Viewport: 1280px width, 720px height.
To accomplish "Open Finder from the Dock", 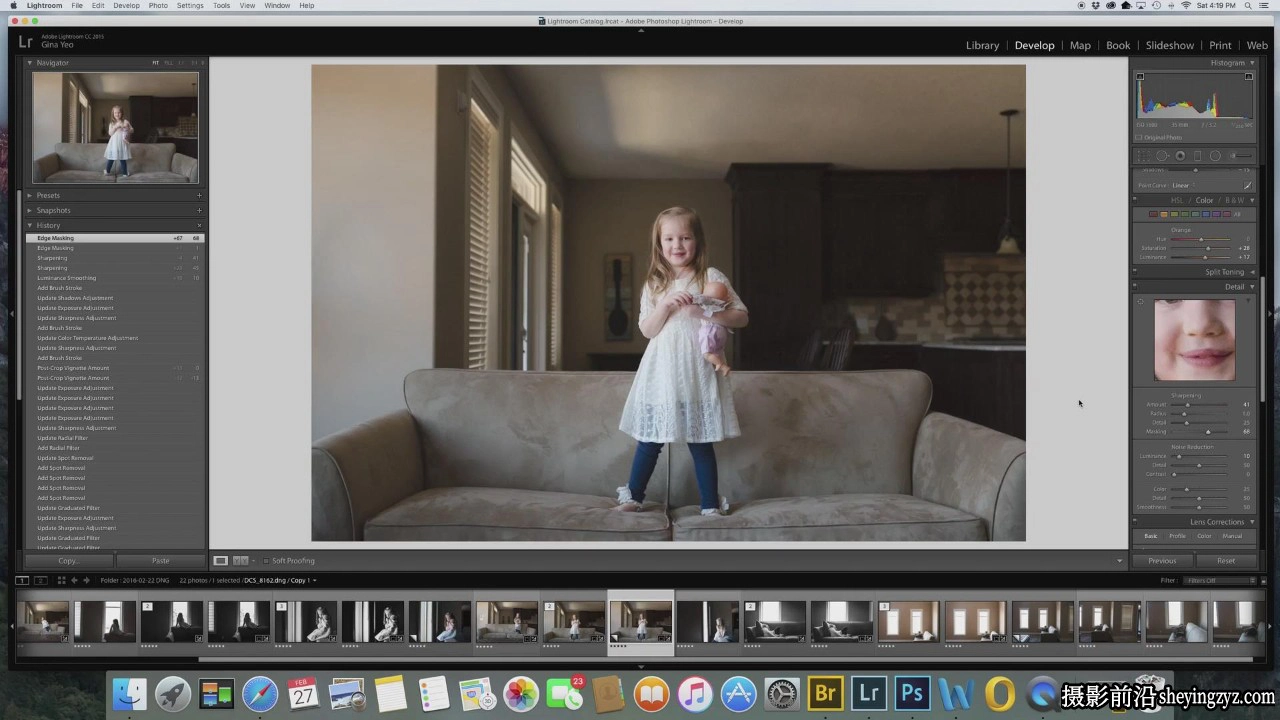I will 130,693.
